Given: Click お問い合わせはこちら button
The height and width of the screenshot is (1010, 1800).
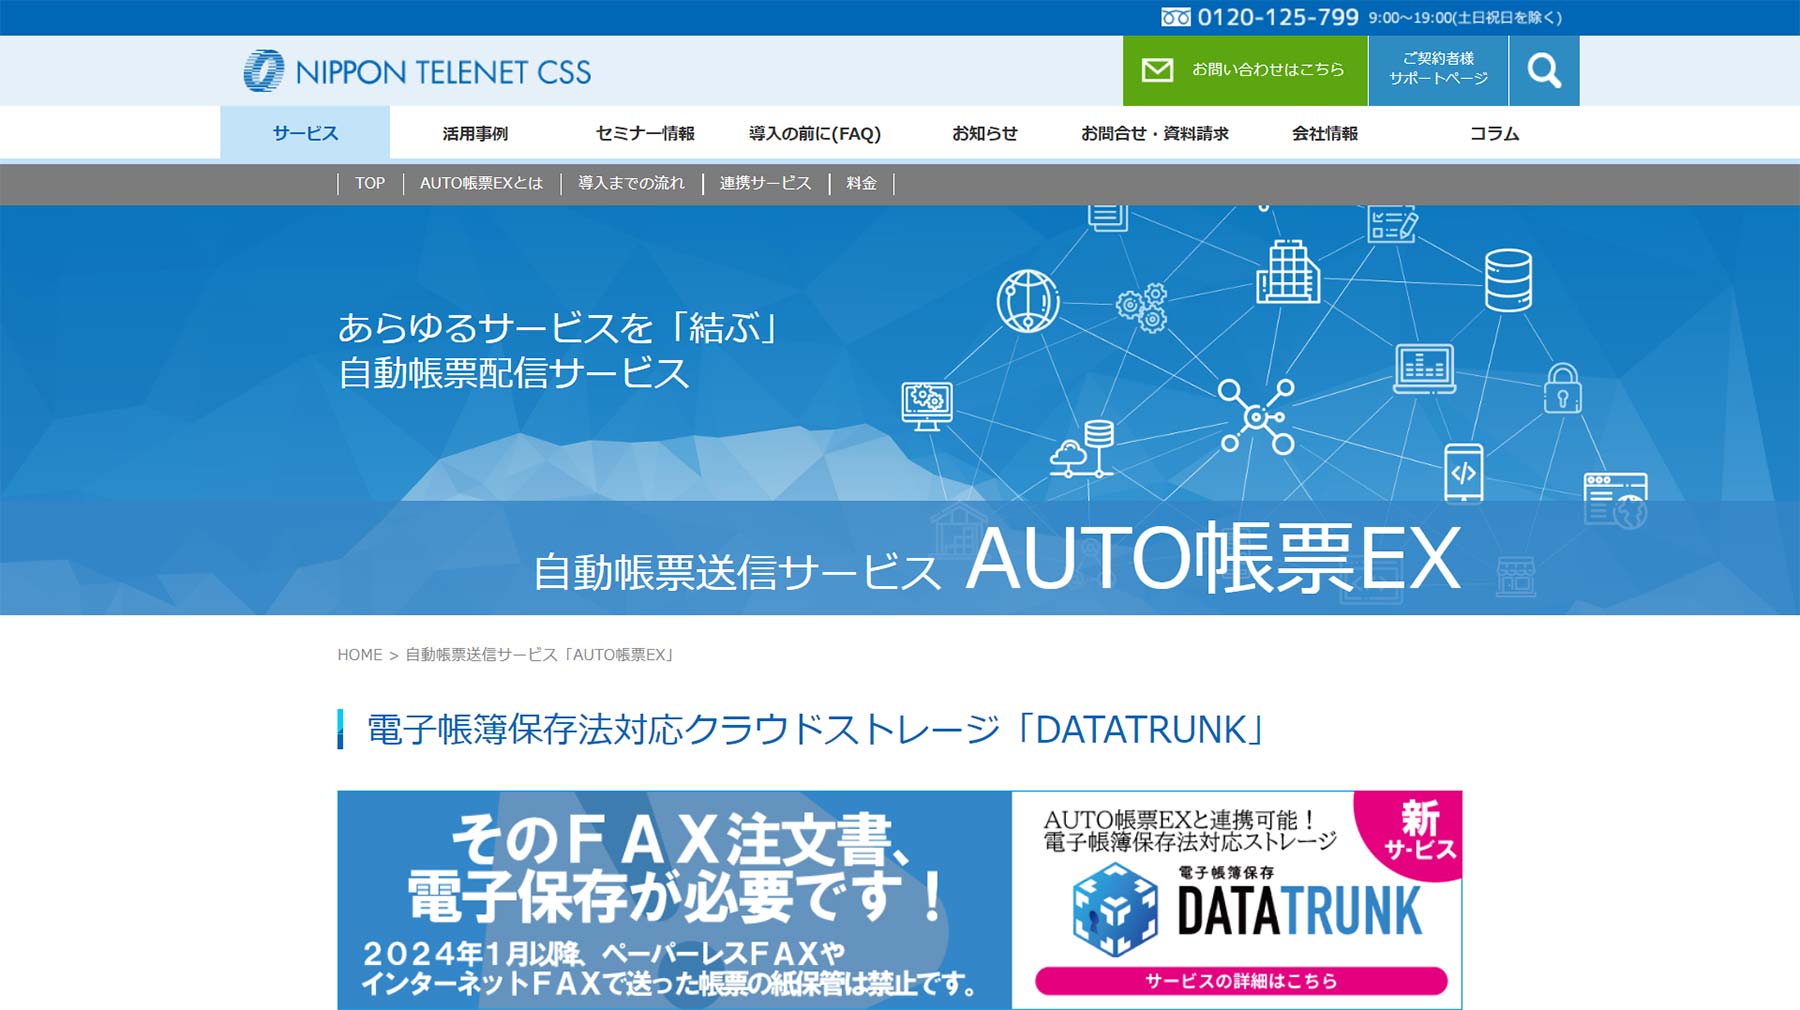Looking at the screenshot, I should point(1245,70).
